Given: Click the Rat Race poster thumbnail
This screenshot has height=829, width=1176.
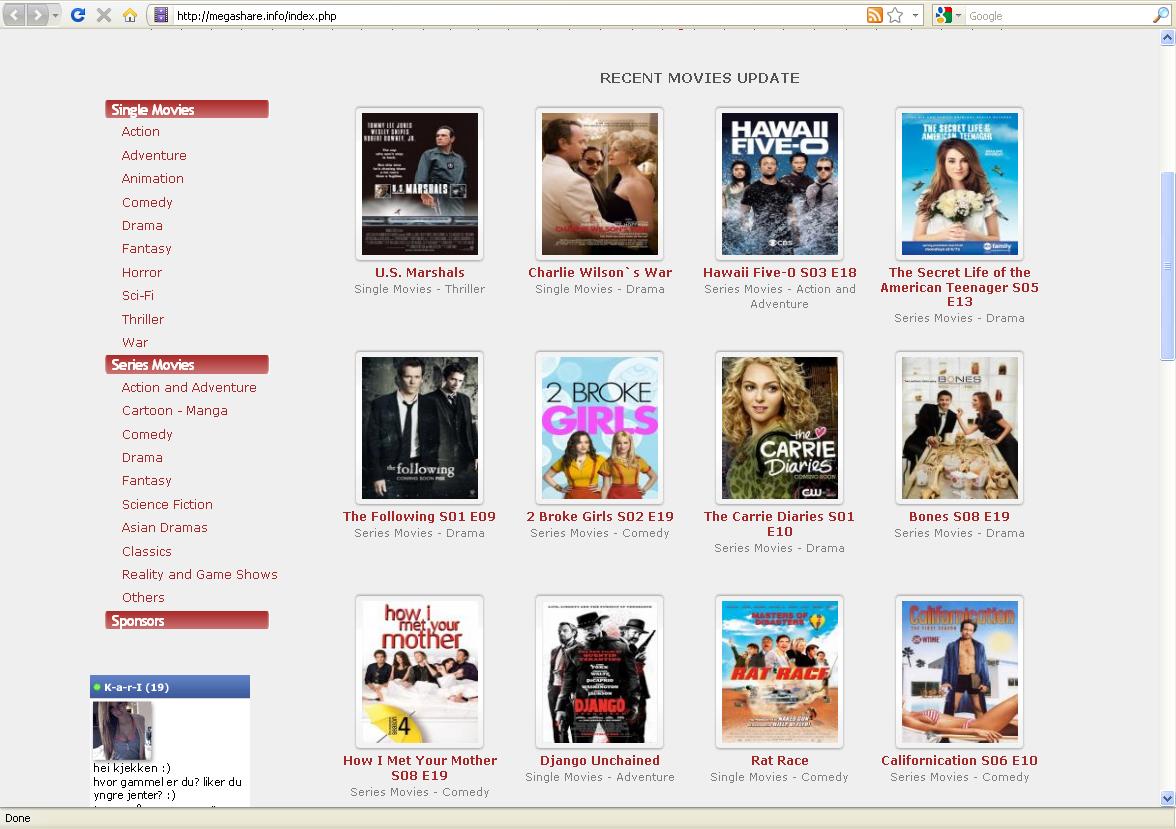Looking at the screenshot, I should tap(779, 671).
